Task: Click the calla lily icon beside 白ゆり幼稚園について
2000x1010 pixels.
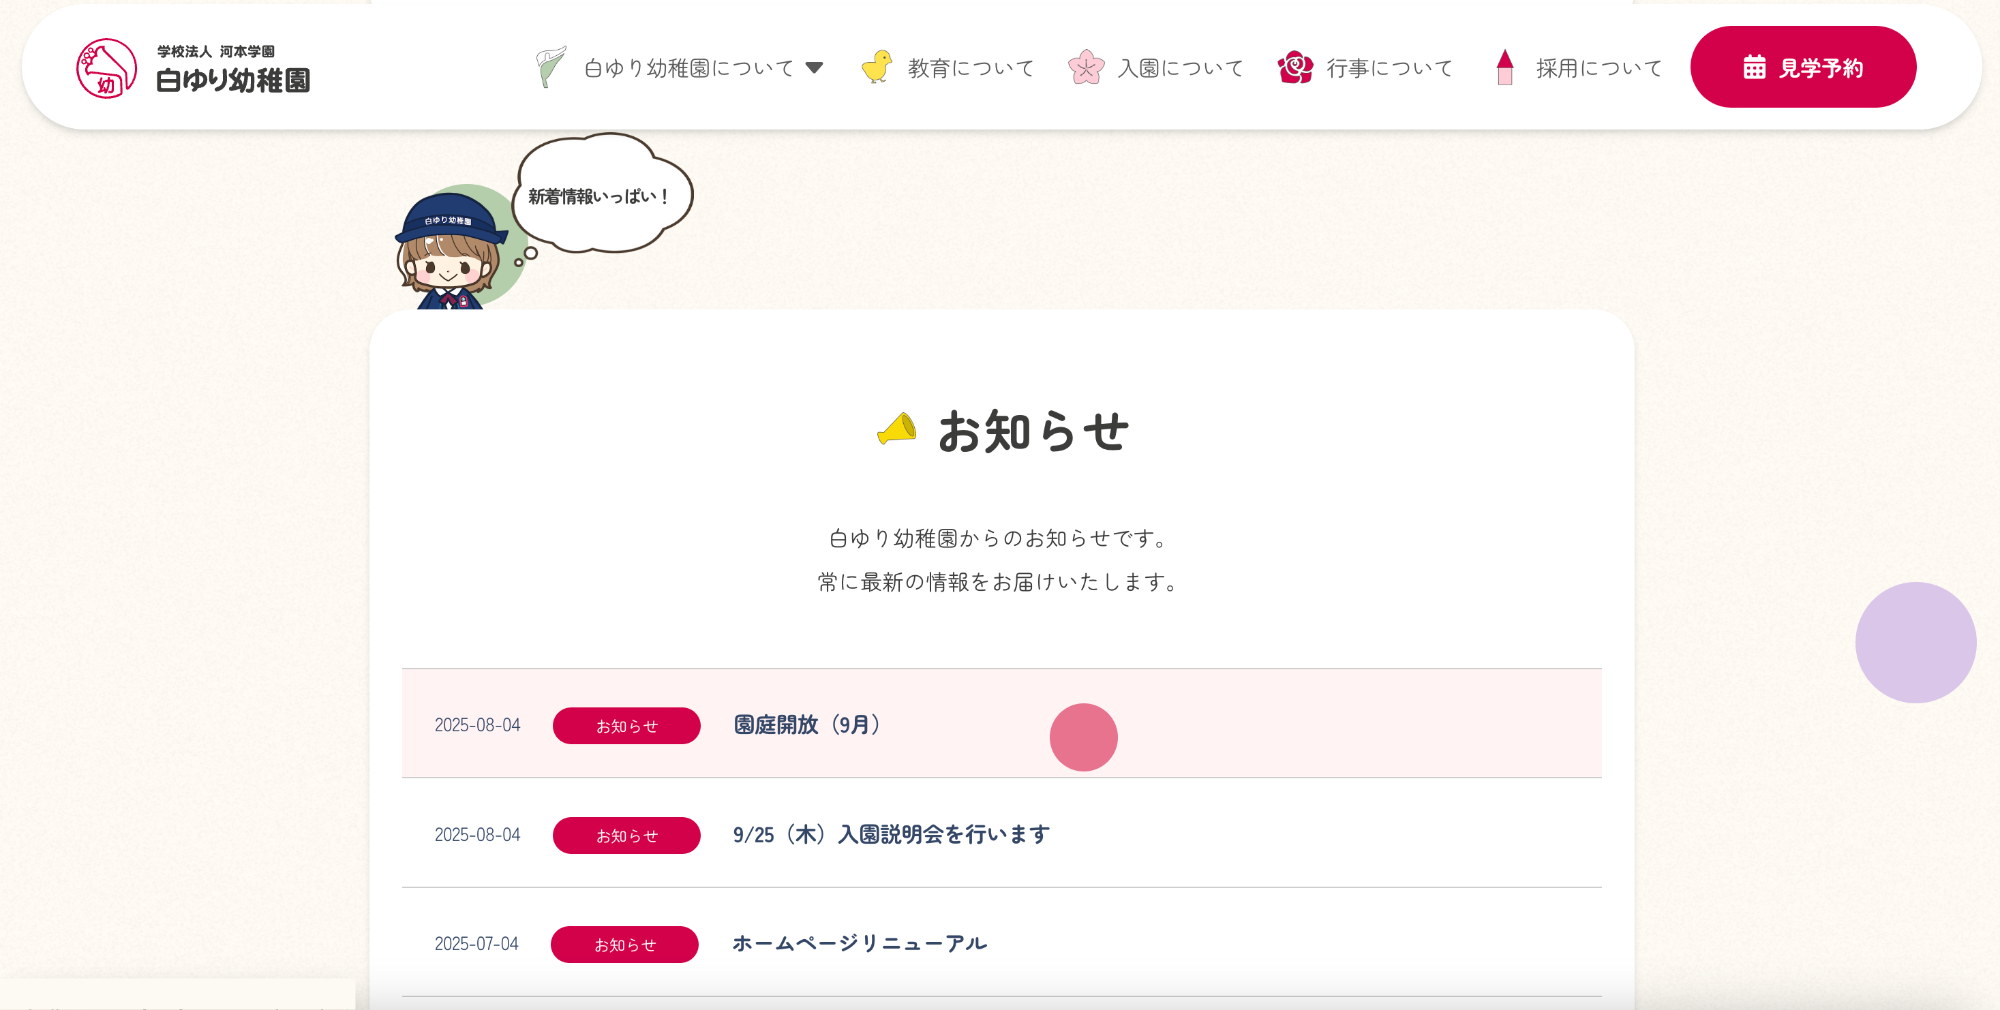Action: pyautogui.click(x=549, y=67)
